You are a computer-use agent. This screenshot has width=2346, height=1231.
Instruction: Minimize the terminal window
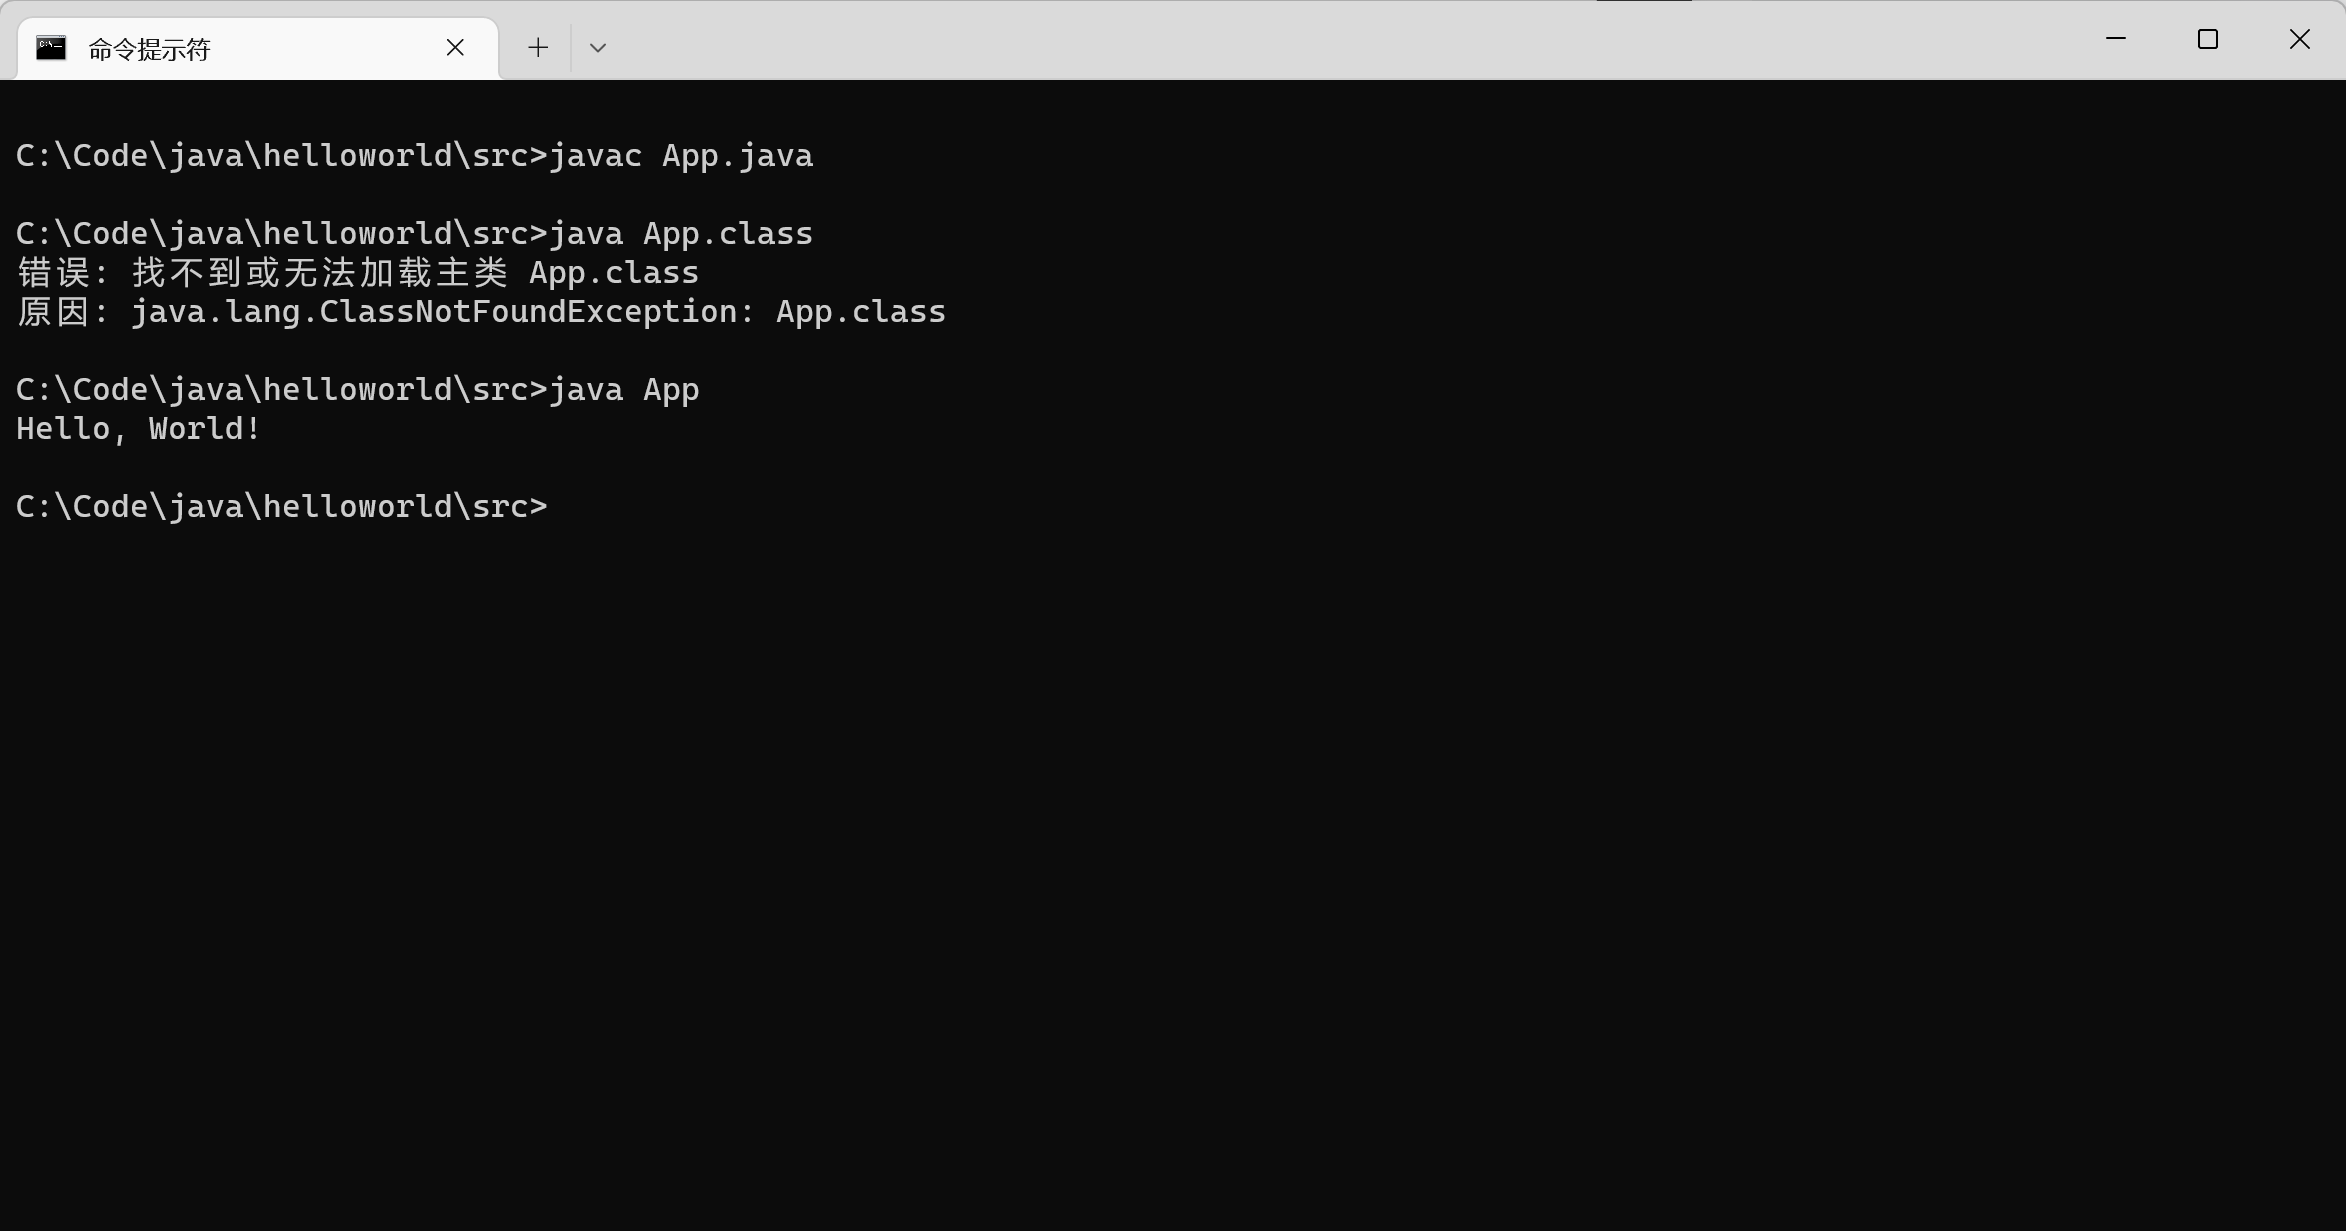click(2115, 39)
